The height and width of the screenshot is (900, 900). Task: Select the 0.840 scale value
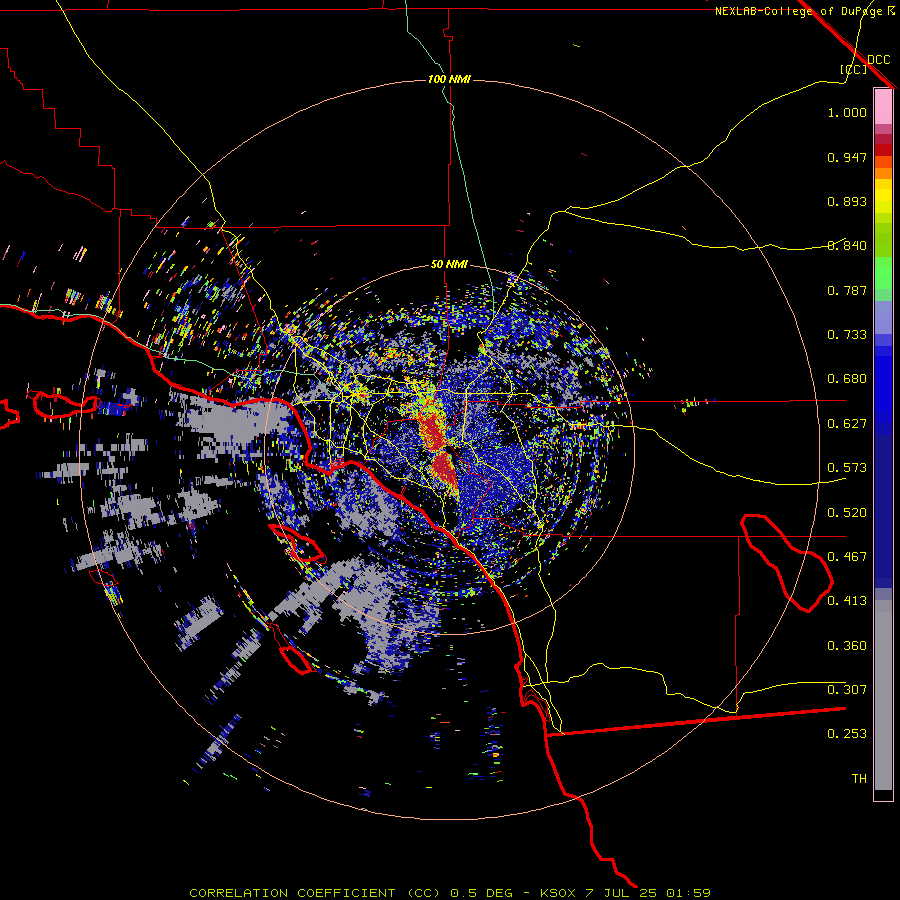[x=847, y=246]
